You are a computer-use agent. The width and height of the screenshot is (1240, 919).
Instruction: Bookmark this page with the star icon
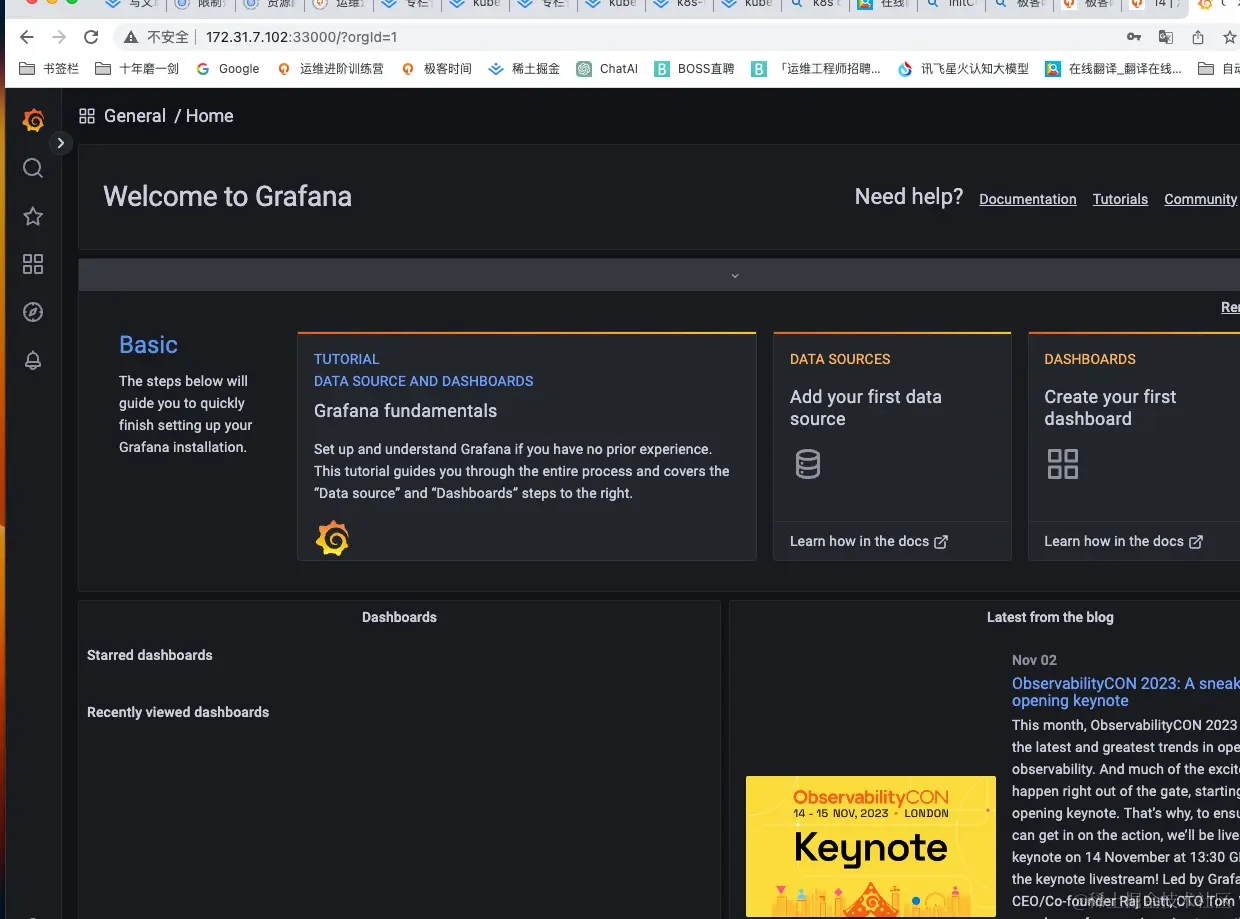(x=1230, y=37)
